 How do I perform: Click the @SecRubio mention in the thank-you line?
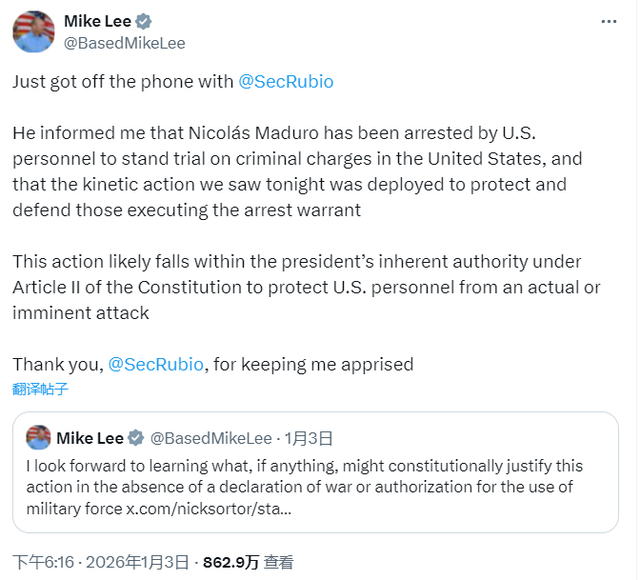point(155,364)
